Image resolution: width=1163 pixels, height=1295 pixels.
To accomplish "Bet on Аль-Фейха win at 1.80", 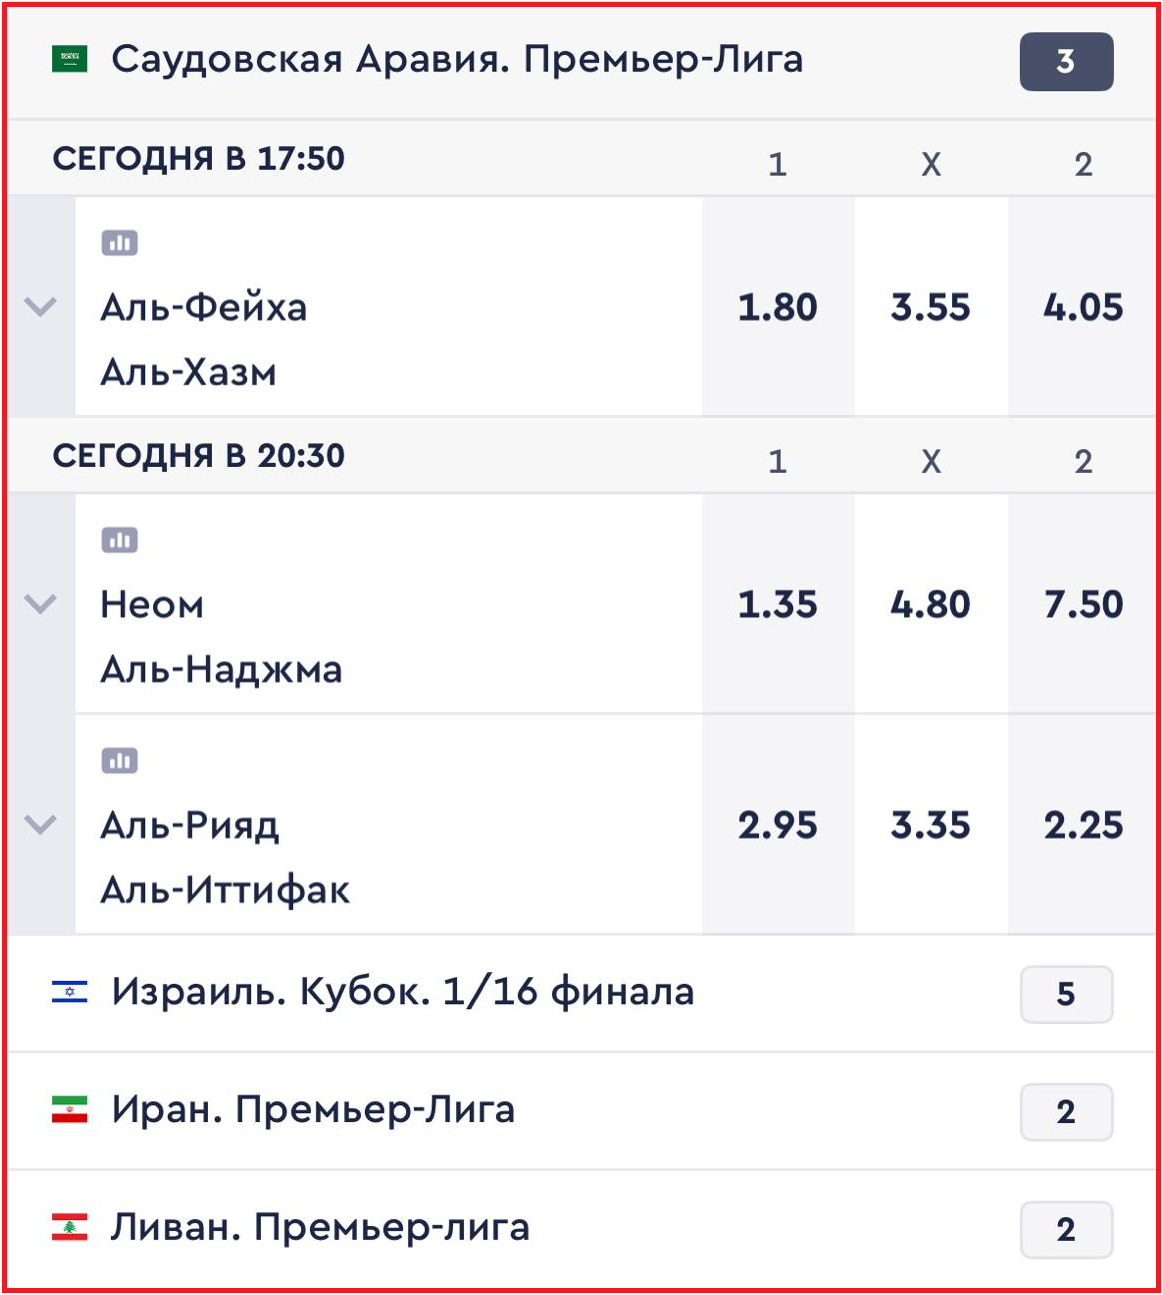I will 778,307.
